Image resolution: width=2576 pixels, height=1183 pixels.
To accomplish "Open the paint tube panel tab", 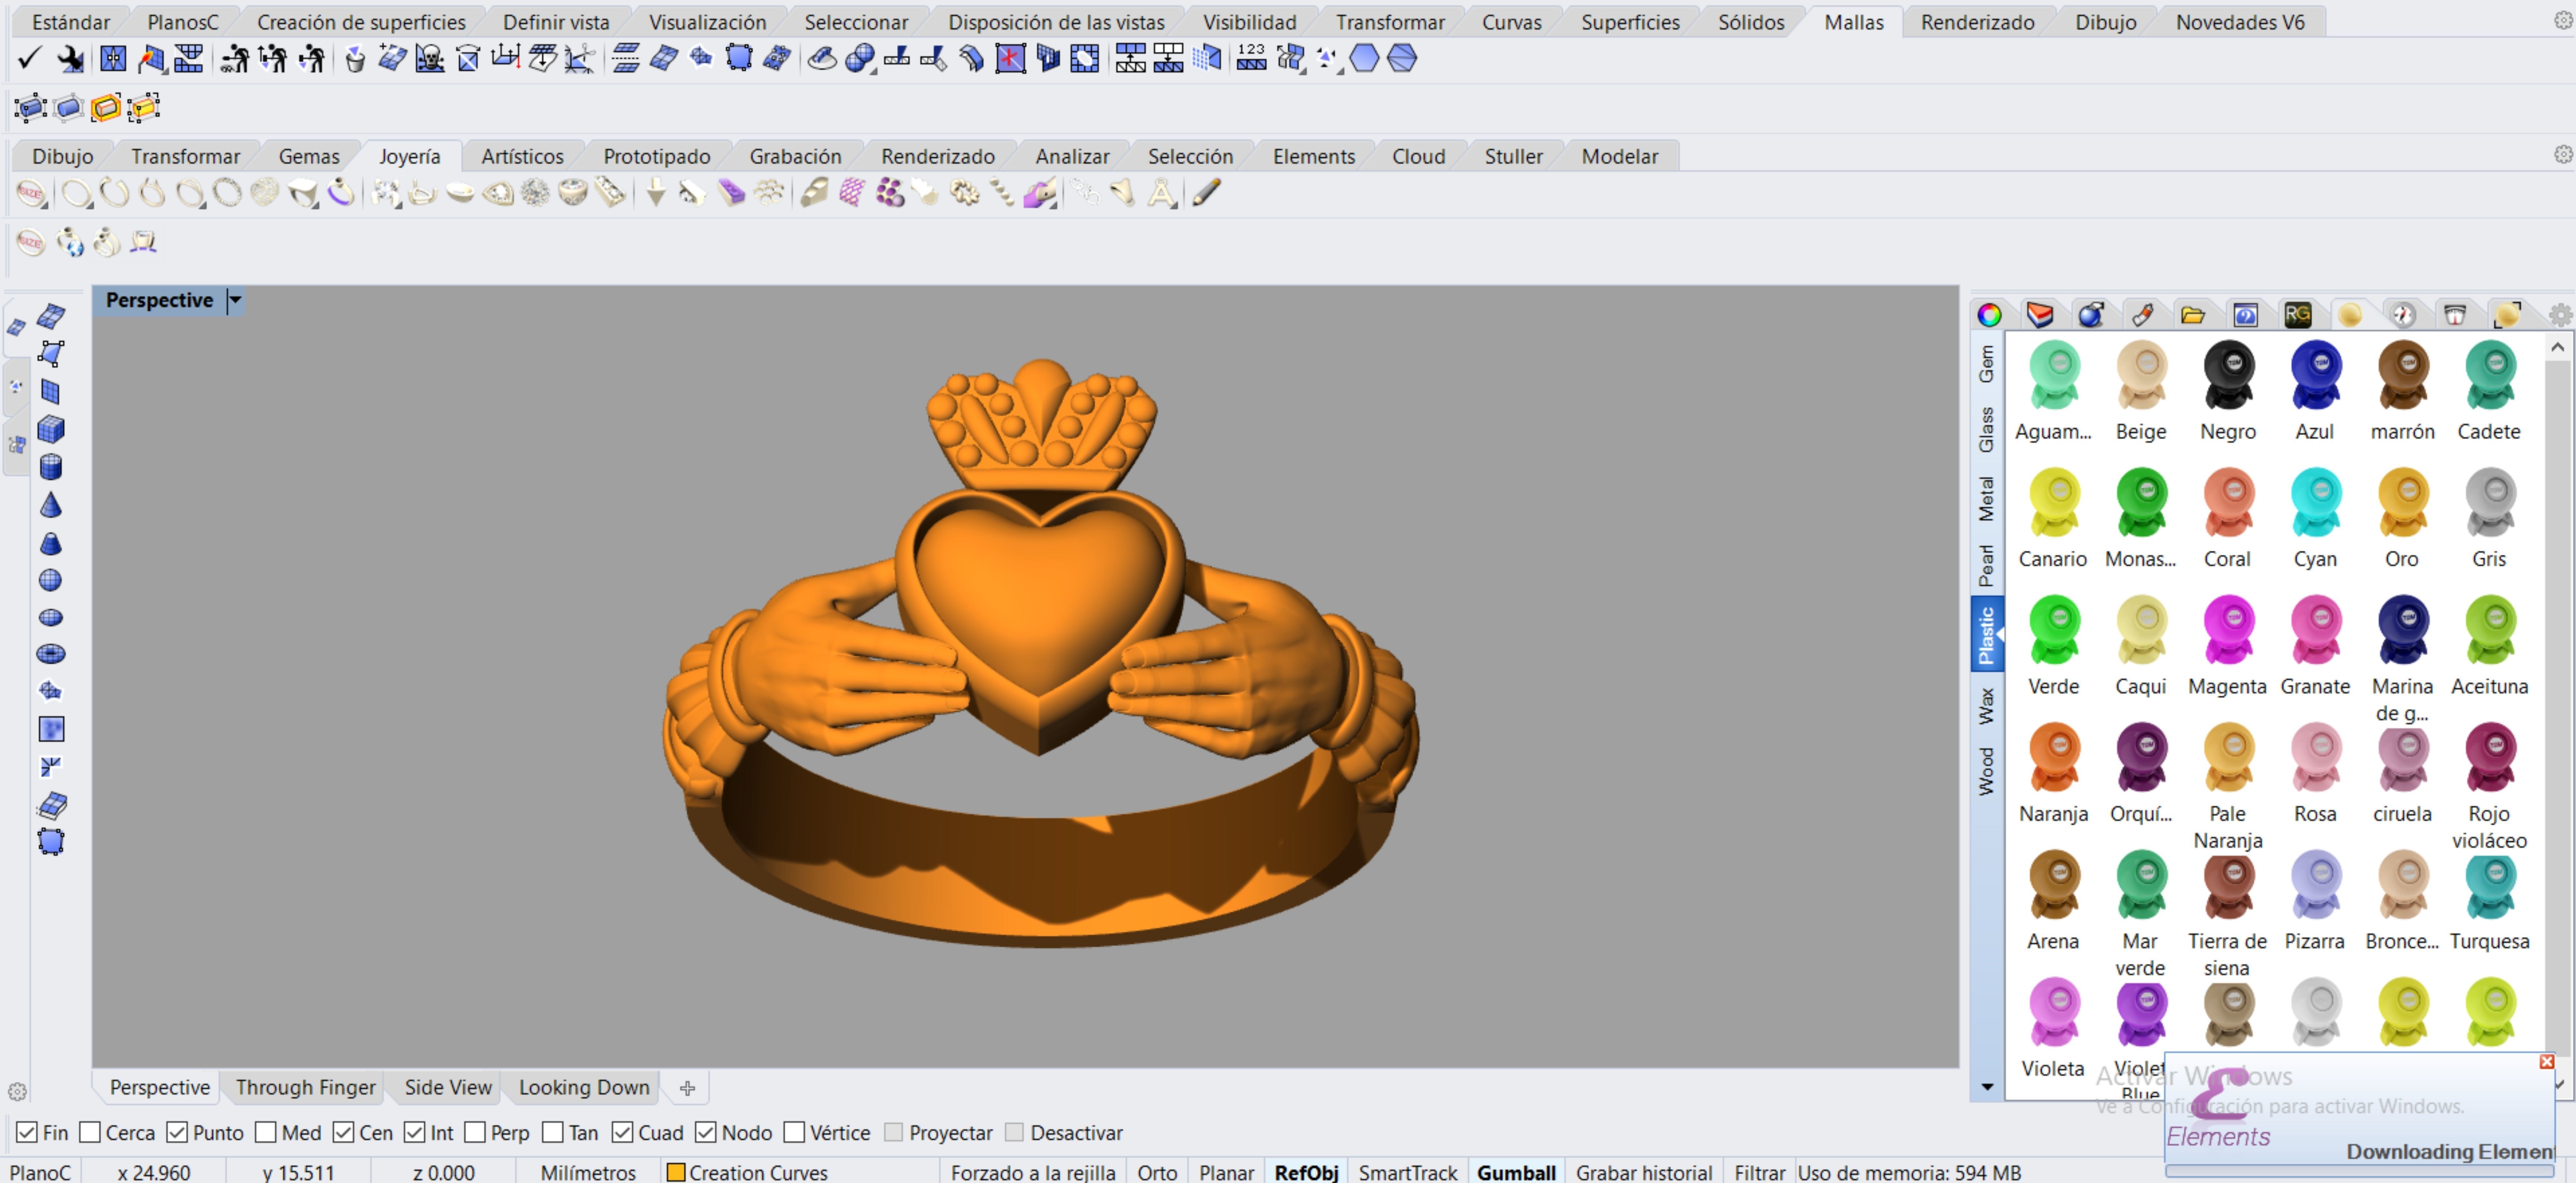I will click(x=2143, y=315).
